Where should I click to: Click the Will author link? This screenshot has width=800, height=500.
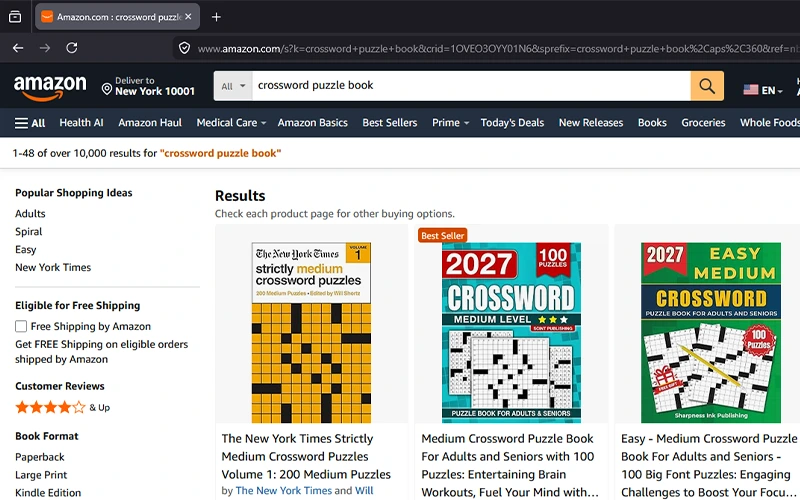coord(364,491)
